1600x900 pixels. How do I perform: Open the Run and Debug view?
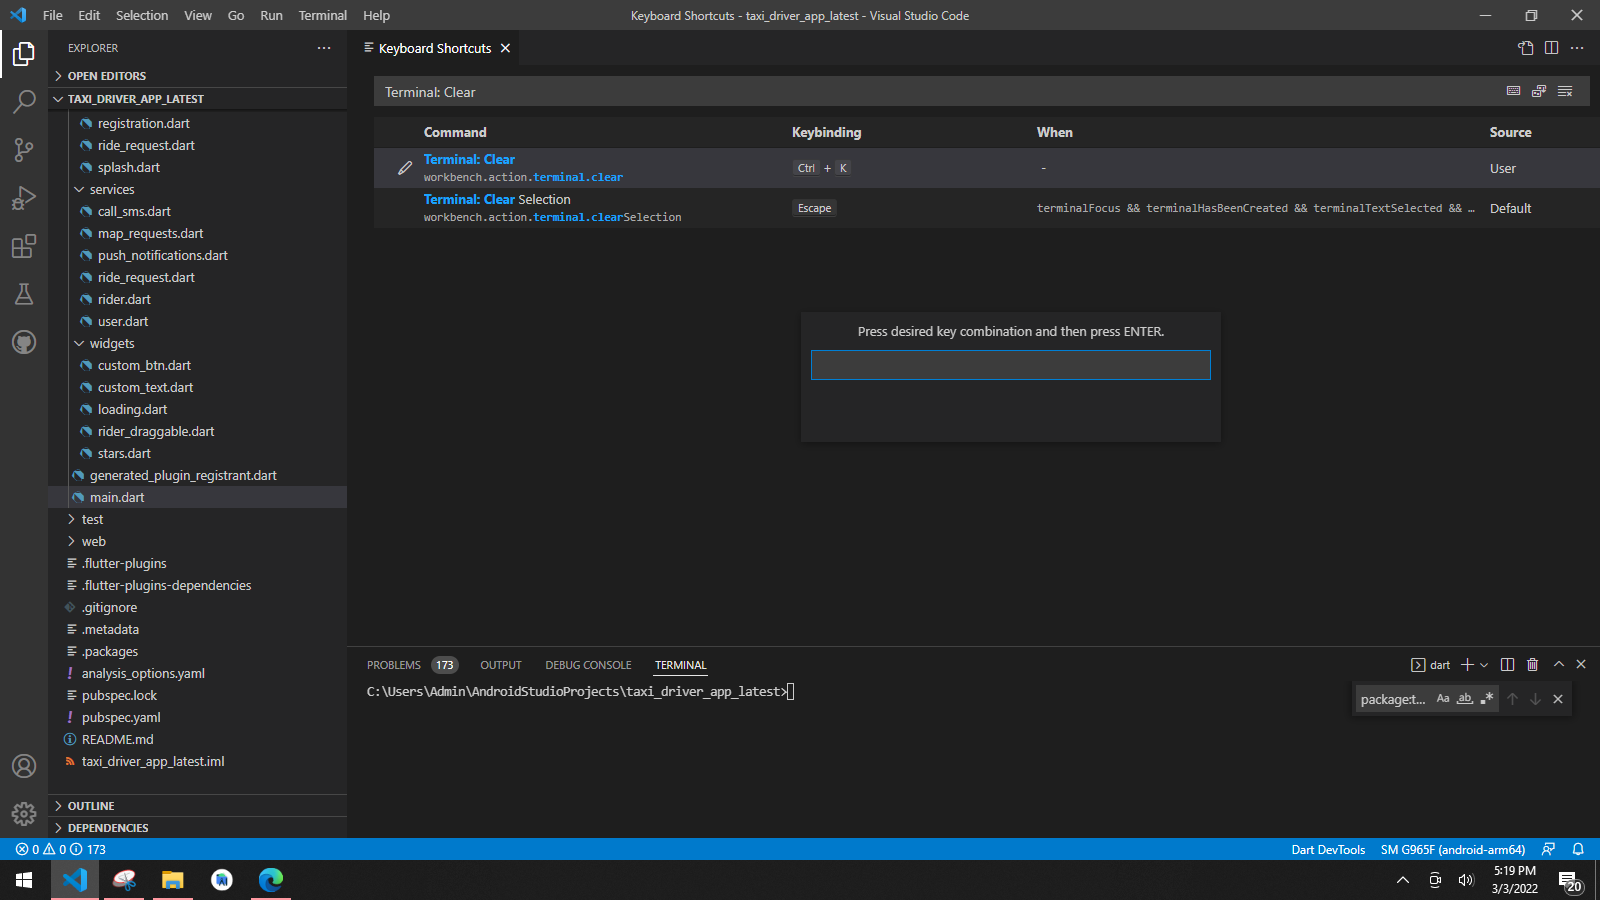click(x=24, y=198)
